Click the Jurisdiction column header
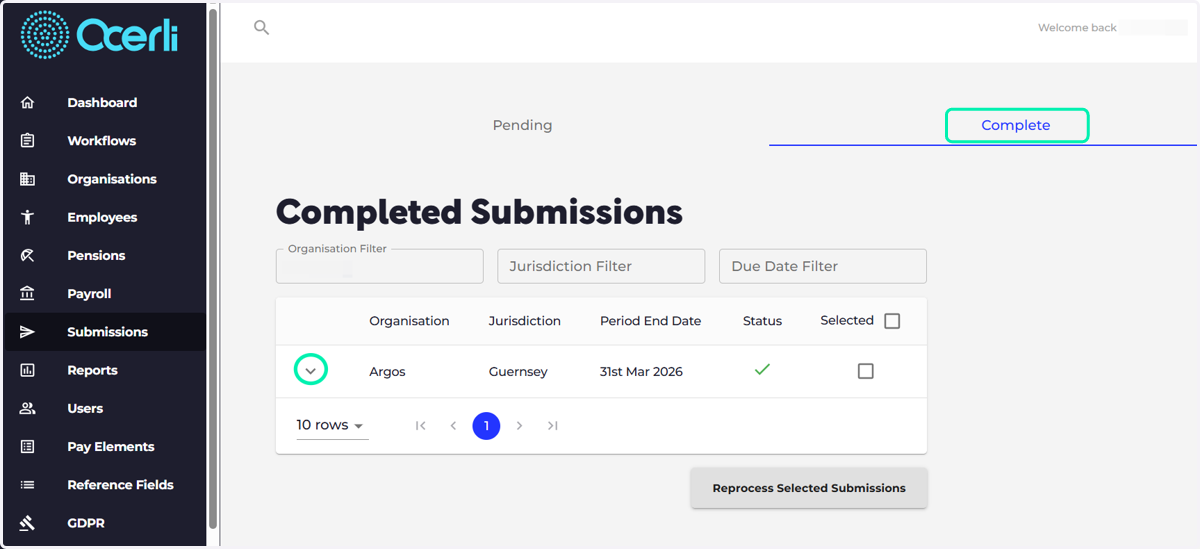 525,321
